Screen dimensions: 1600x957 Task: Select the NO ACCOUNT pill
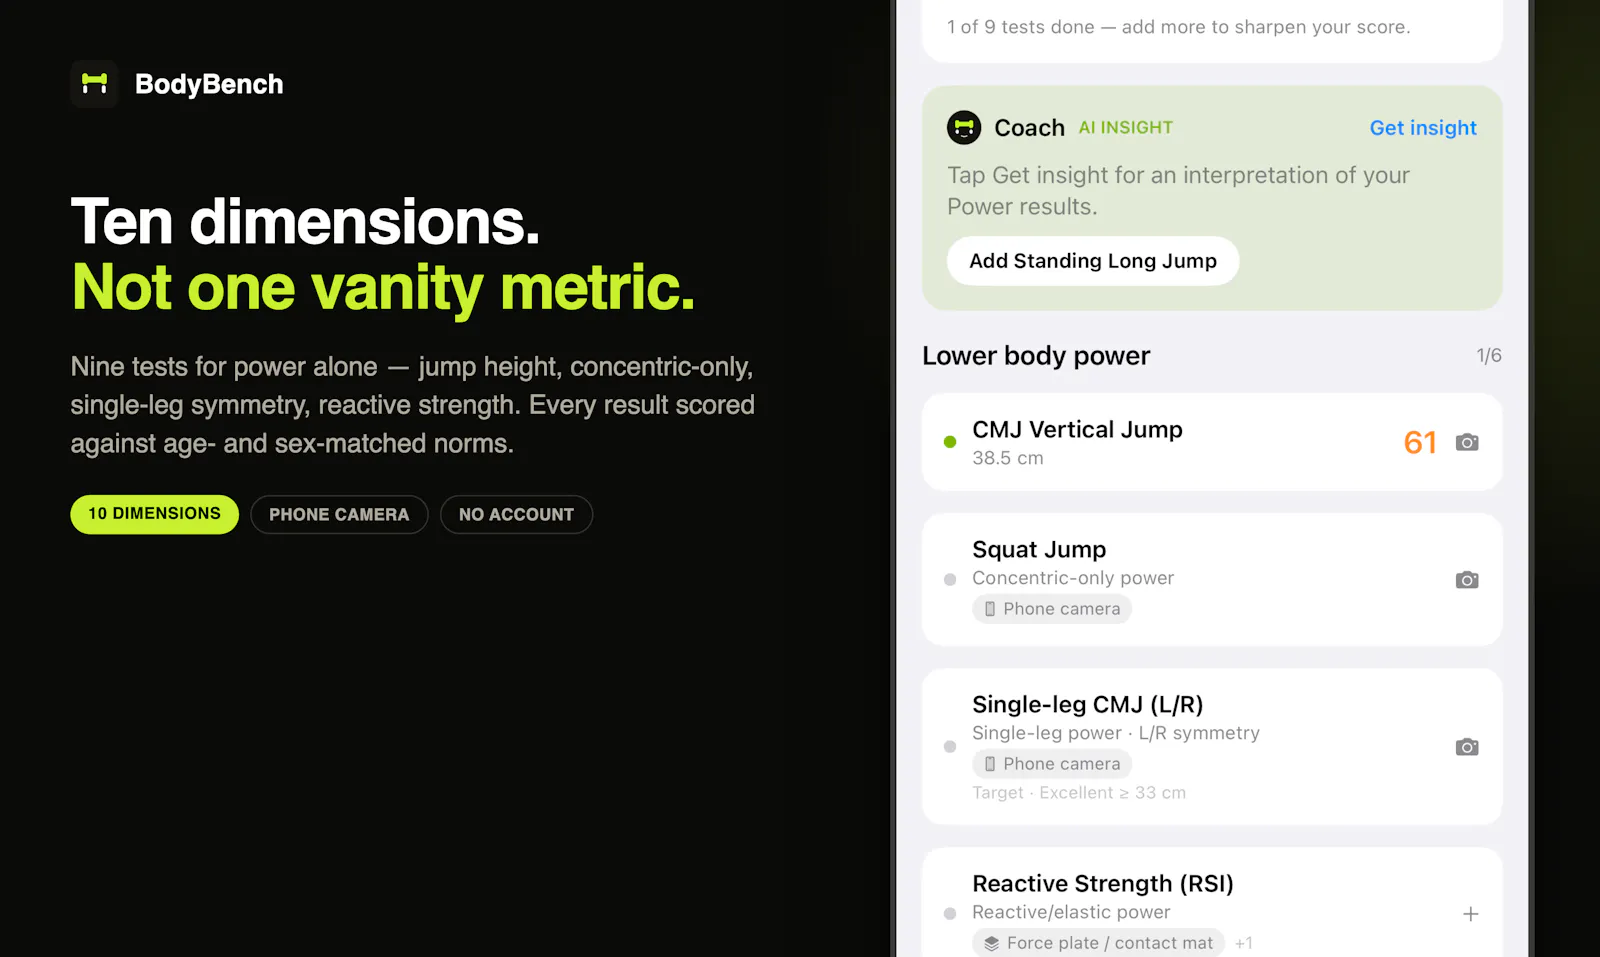click(516, 514)
